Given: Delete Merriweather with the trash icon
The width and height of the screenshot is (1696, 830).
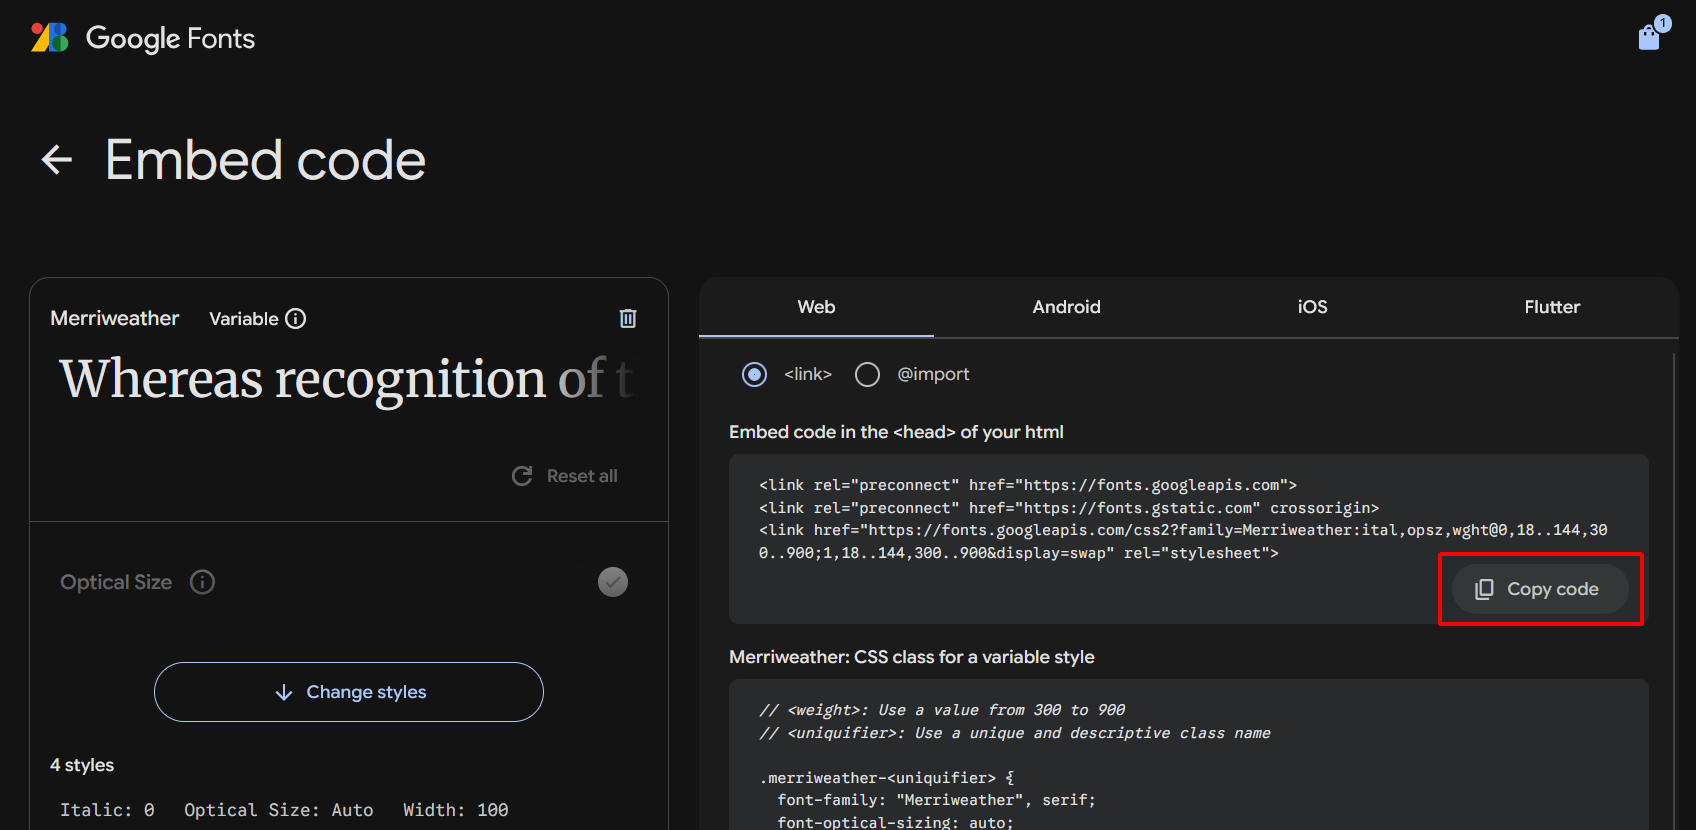Looking at the screenshot, I should [x=628, y=319].
